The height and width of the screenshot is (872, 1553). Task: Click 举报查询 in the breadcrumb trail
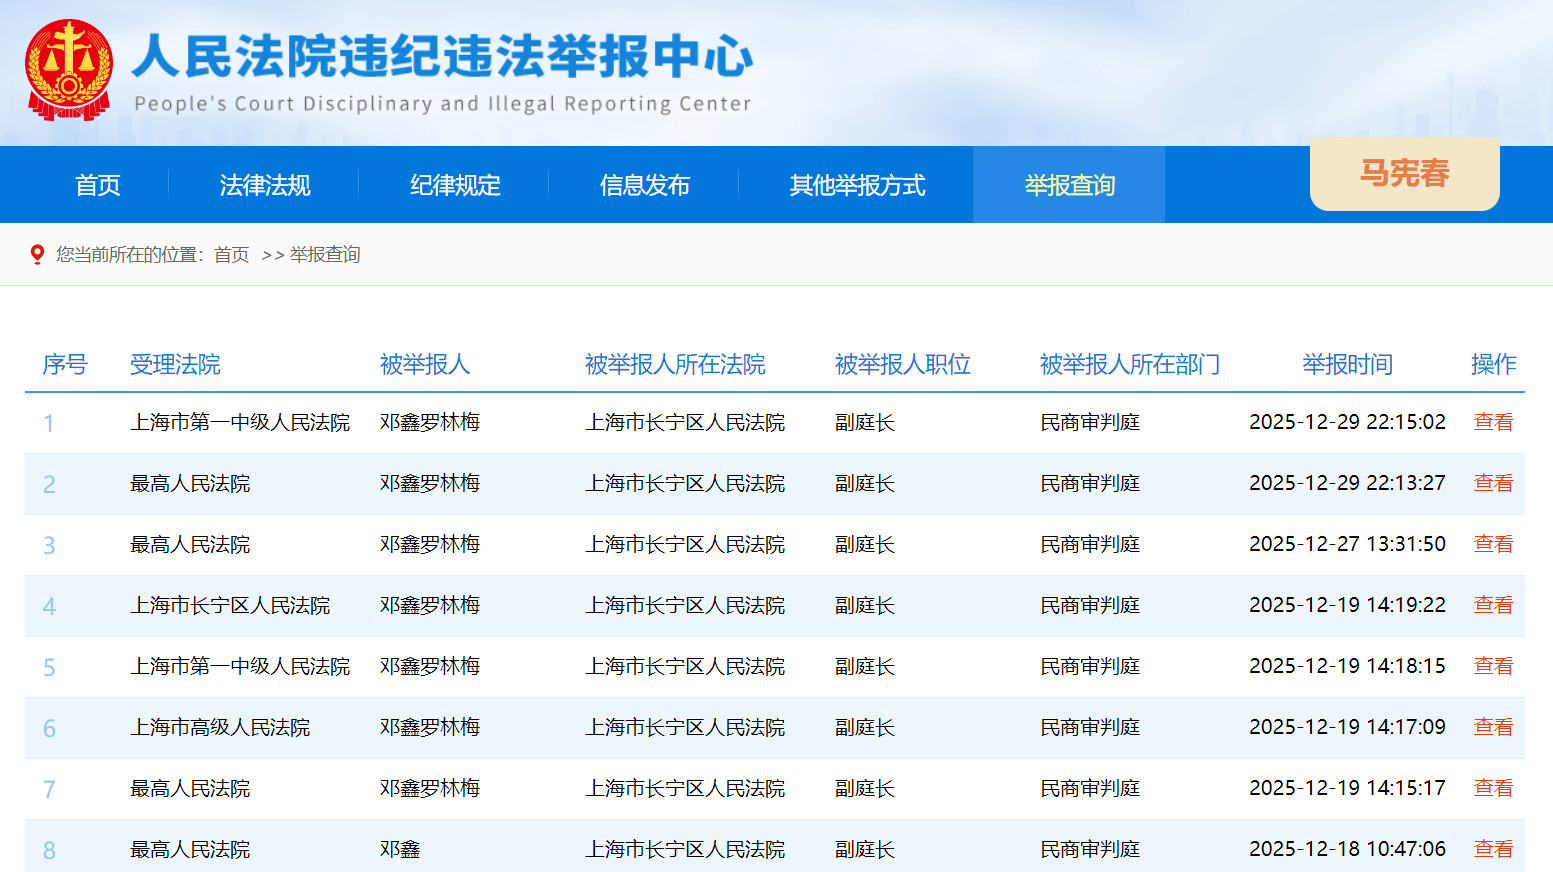pyautogui.click(x=330, y=254)
